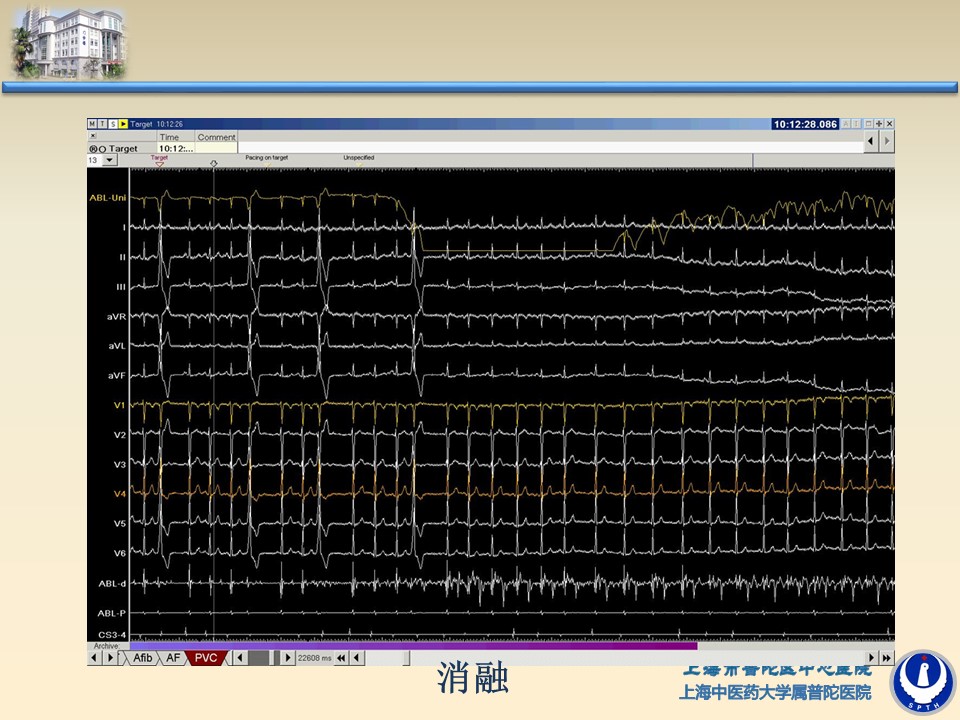This screenshot has width=960, height=720.
Task: Select the CS3-4 channel label
Action: (x=112, y=634)
